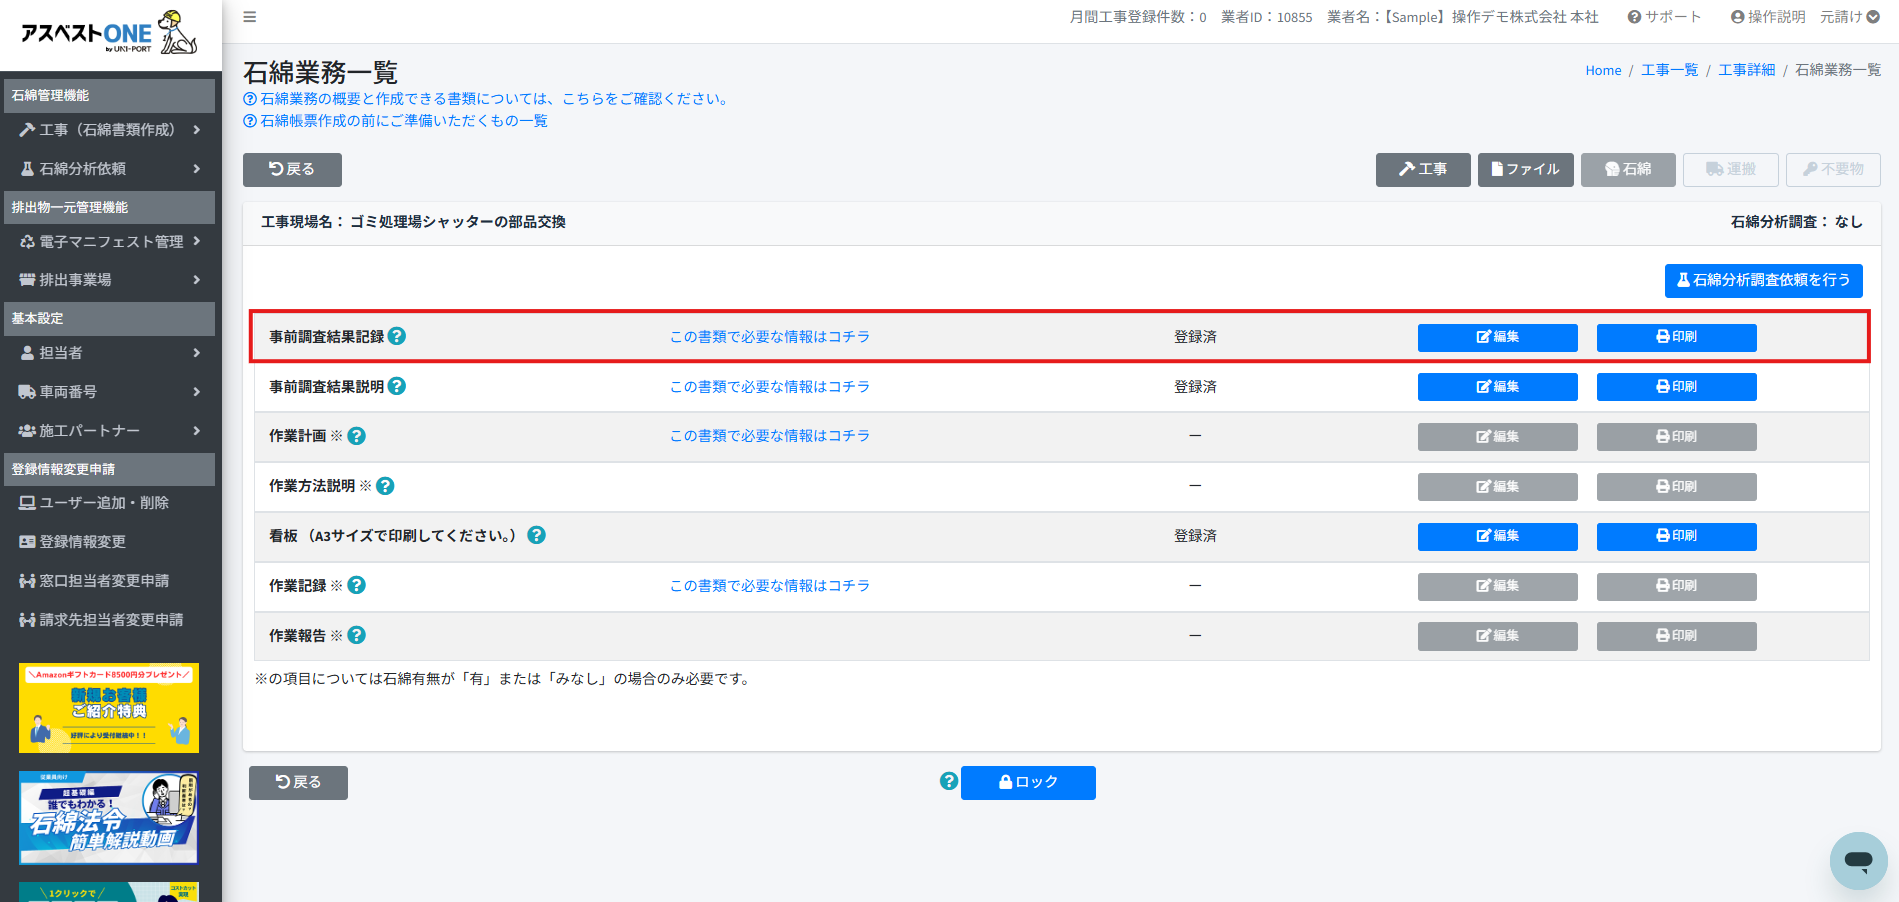Switch to the 石綿 tab
Image resolution: width=1899 pixels, height=902 pixels.
1627,170
